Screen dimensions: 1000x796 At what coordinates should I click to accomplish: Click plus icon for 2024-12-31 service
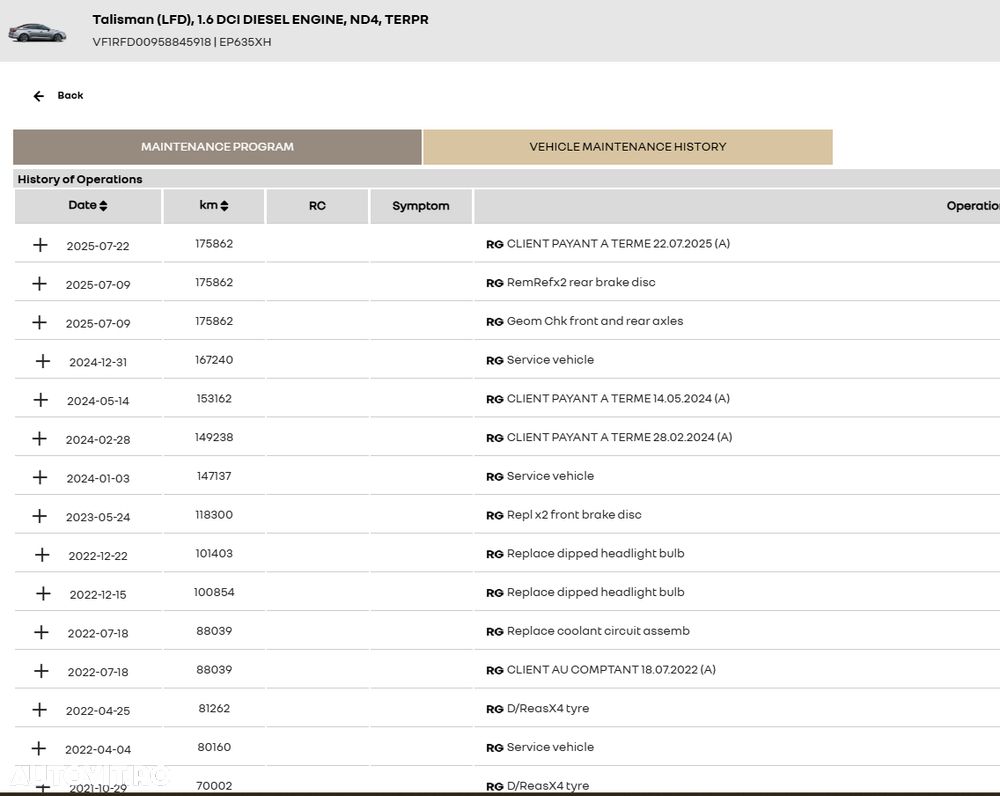(x=42, y=361)
